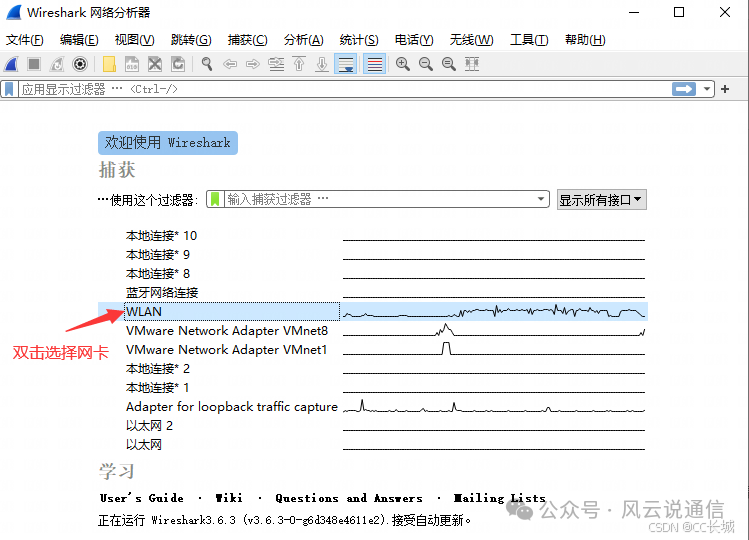The image size is (749, 540).
Task: Start capturing packets with the shark fin icon
Action: [11, 64]
